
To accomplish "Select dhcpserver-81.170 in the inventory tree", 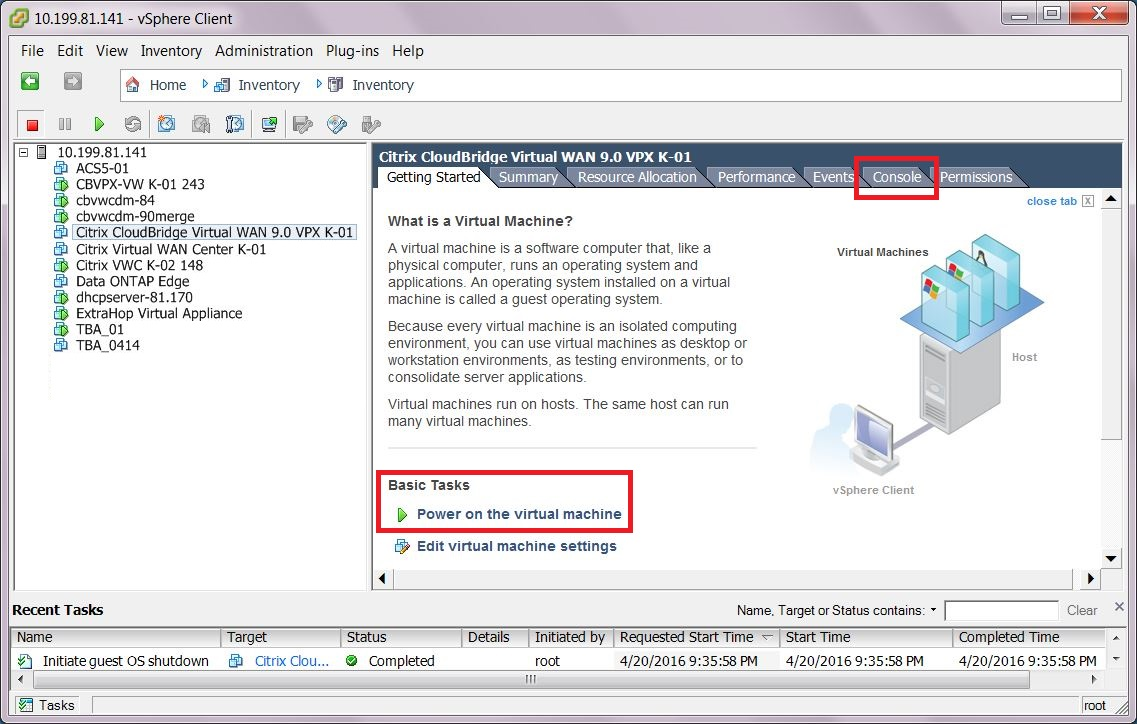I will 134,297.
